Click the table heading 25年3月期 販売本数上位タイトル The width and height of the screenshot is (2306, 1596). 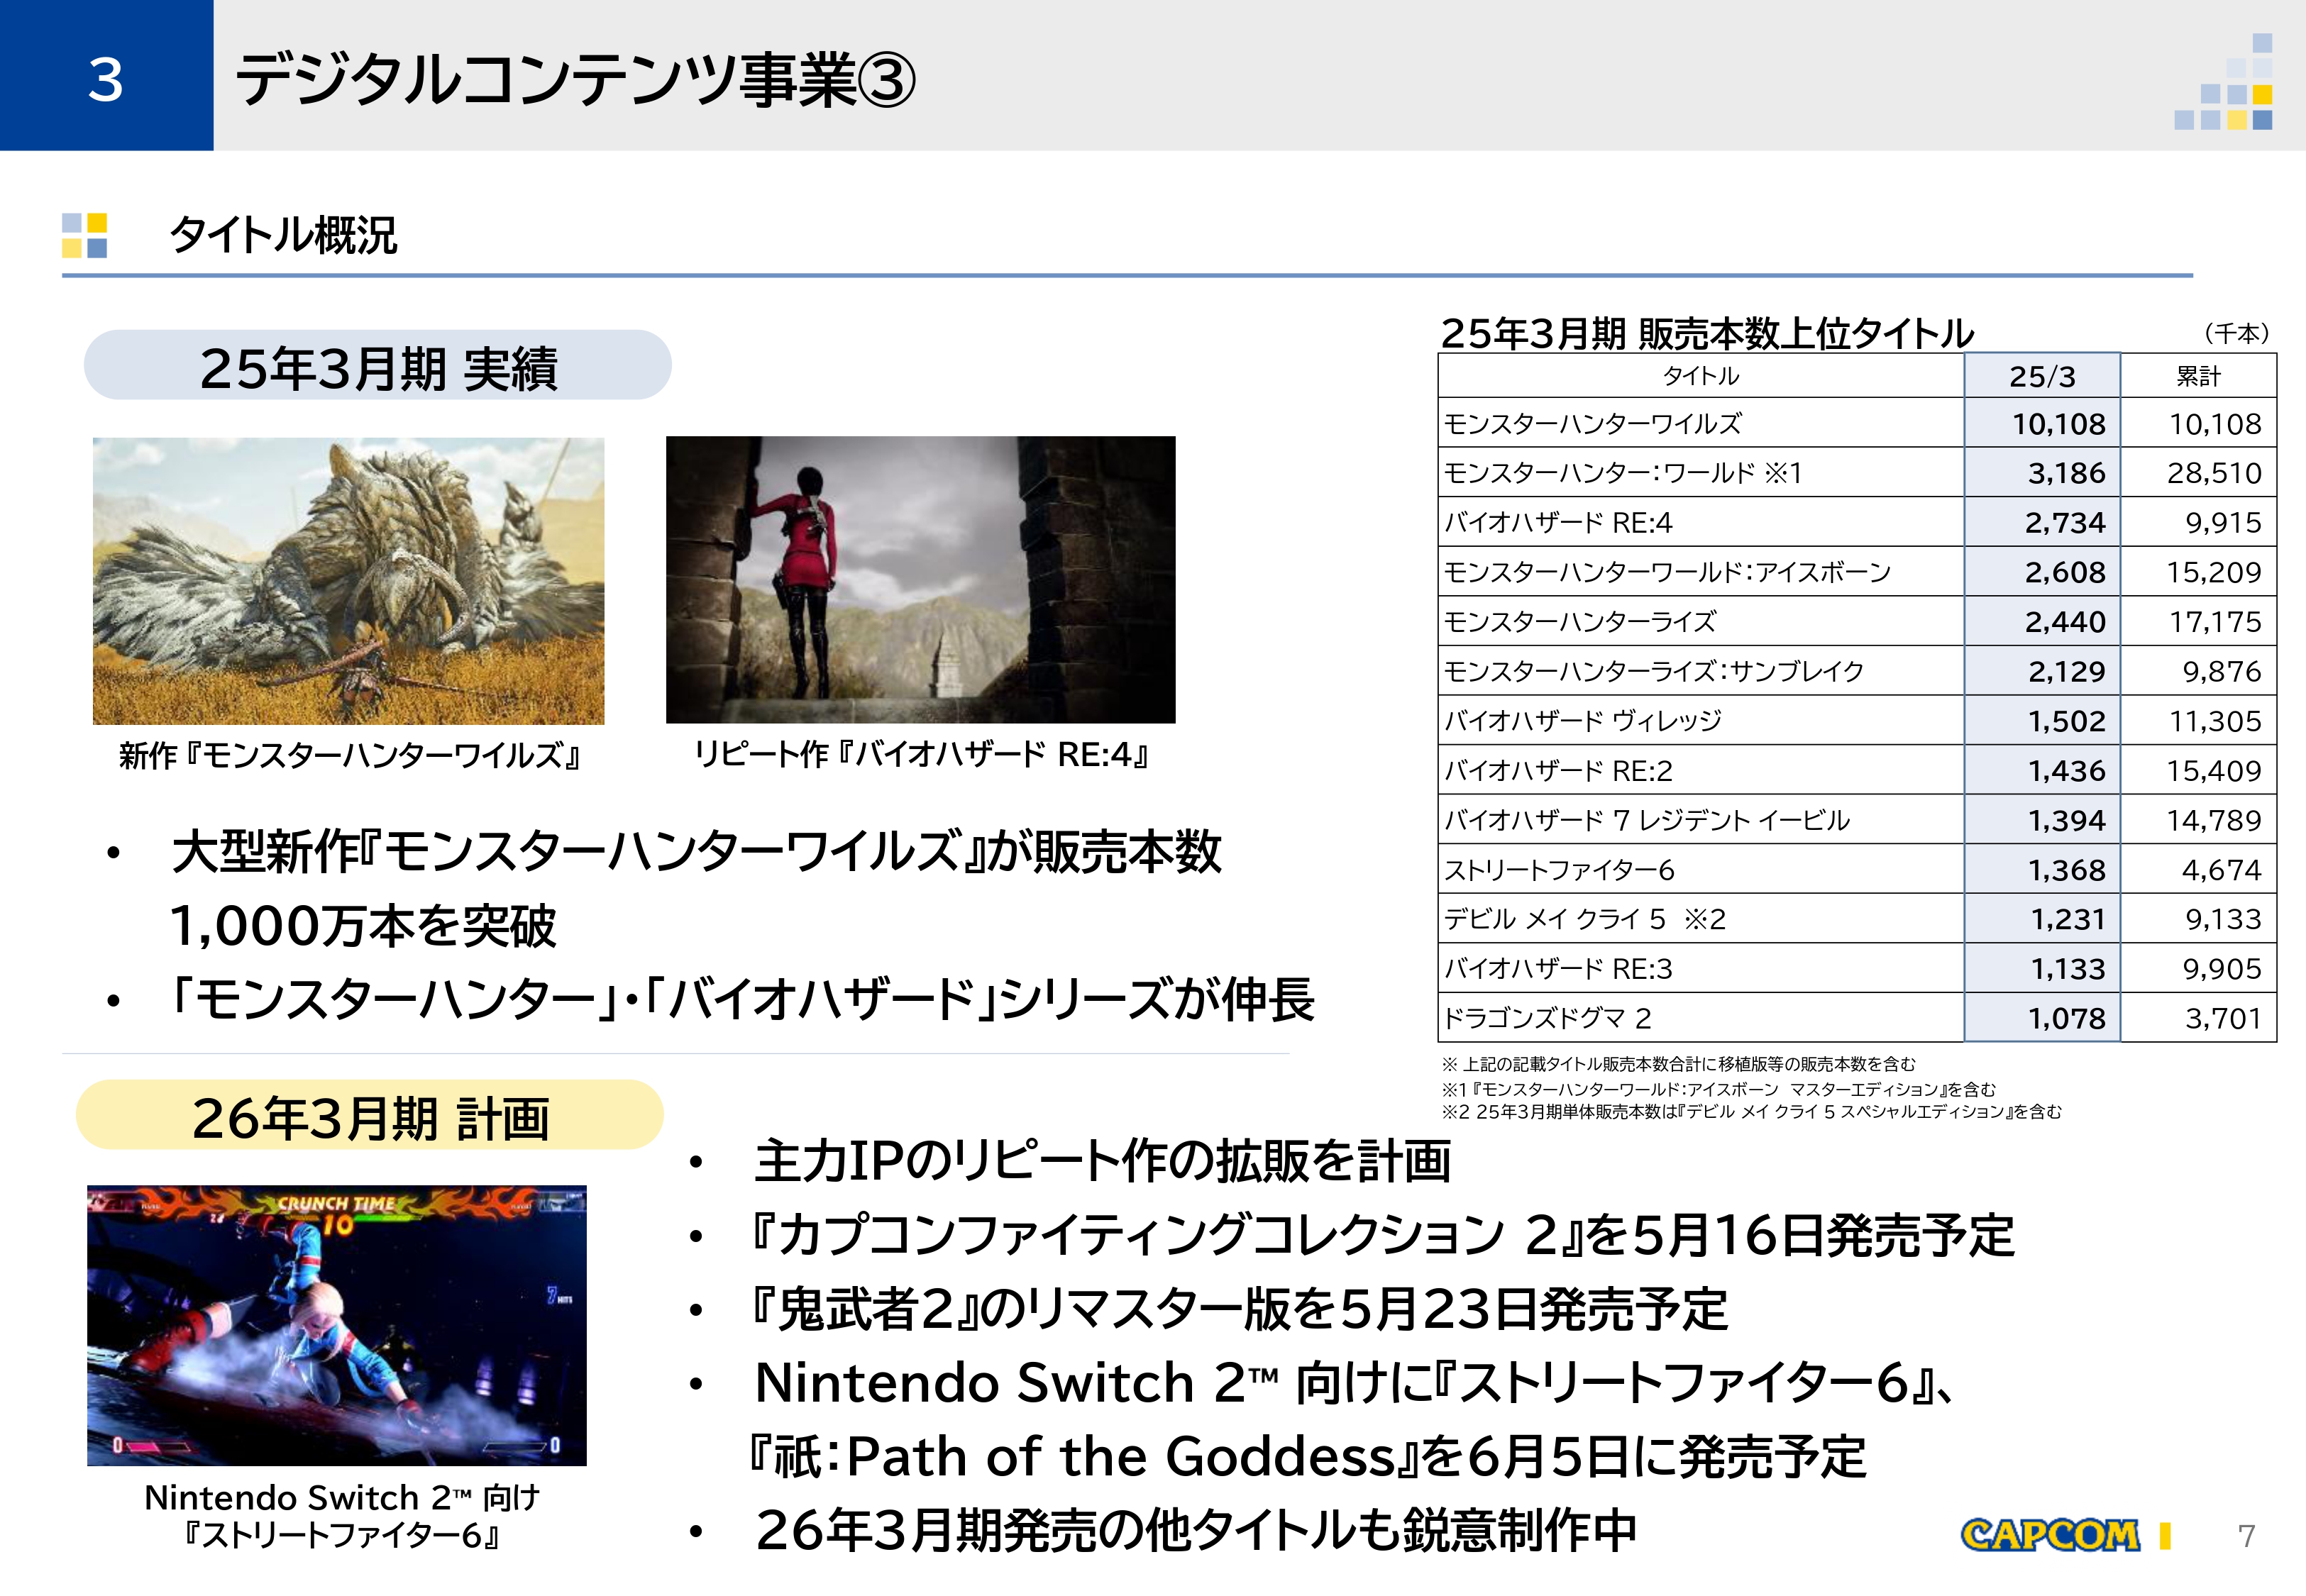point(1707,333)
